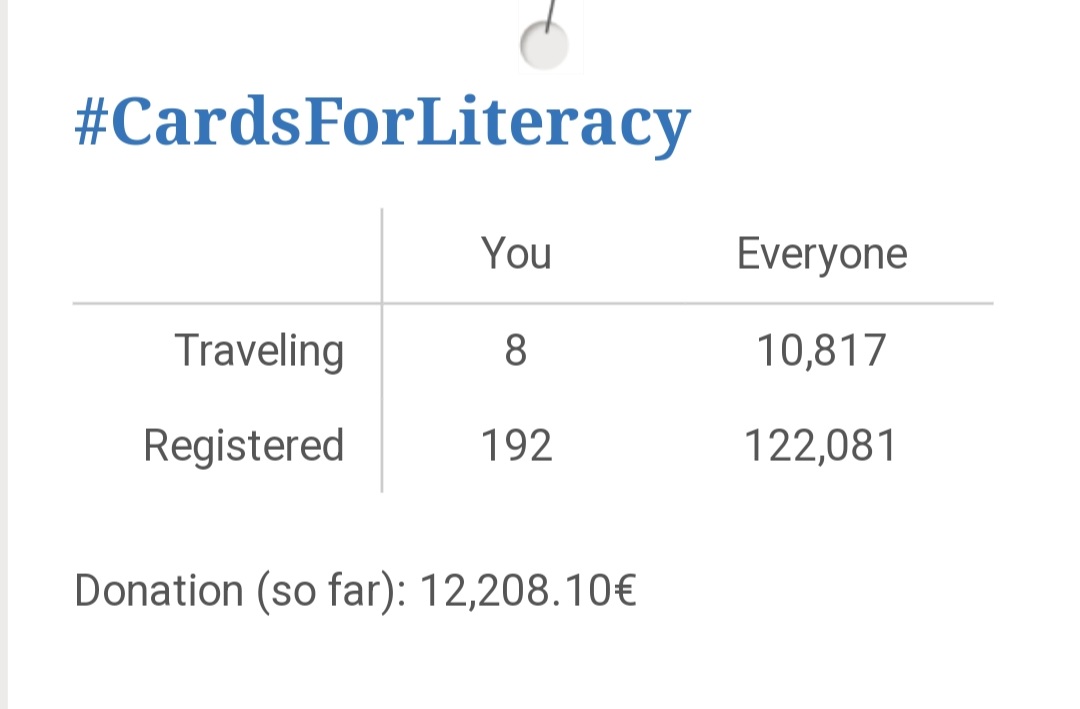Click your registered count of 192
The height and width of the screenshot is (709, 1080).
click(516, 445)
